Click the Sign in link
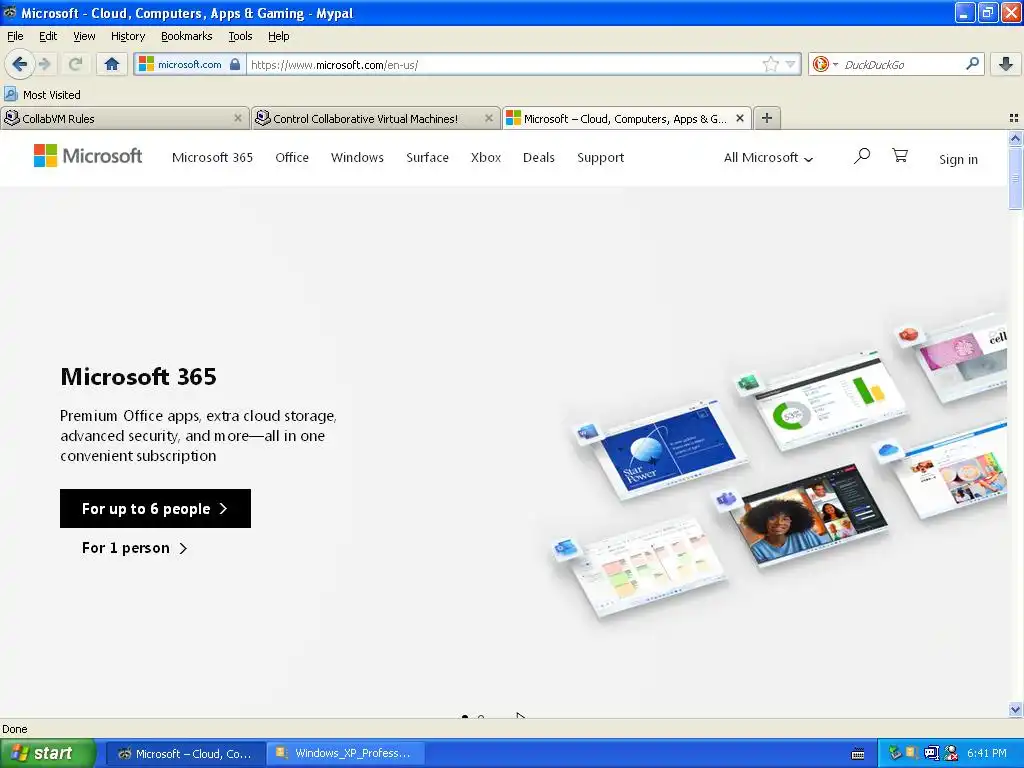The height and width of the screenshot is (768, 1024). click(958, 159)
